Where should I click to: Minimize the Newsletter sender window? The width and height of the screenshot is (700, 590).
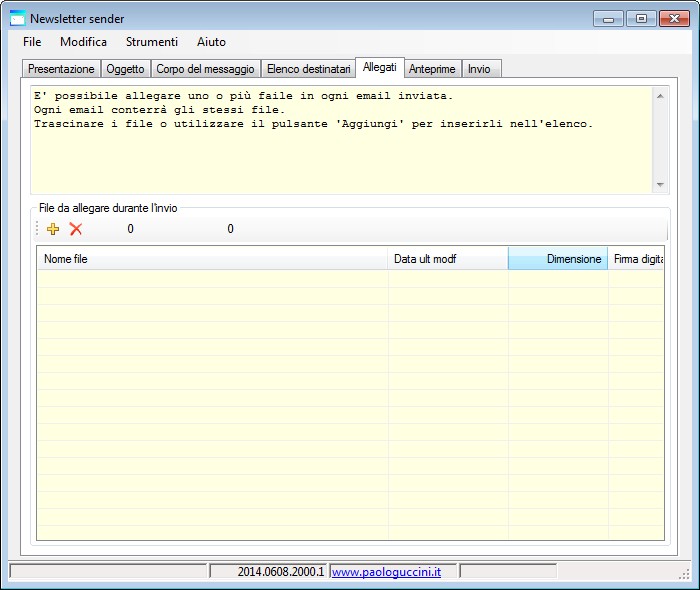point(608,19)
